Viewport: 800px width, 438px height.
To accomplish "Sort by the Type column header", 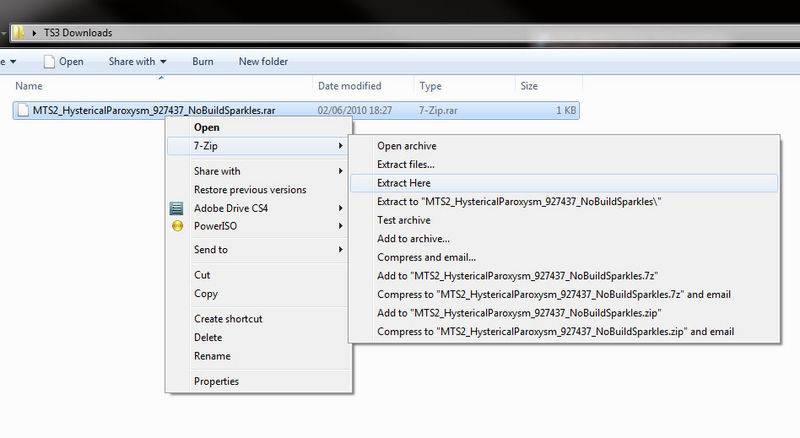I will coord(430,86).
